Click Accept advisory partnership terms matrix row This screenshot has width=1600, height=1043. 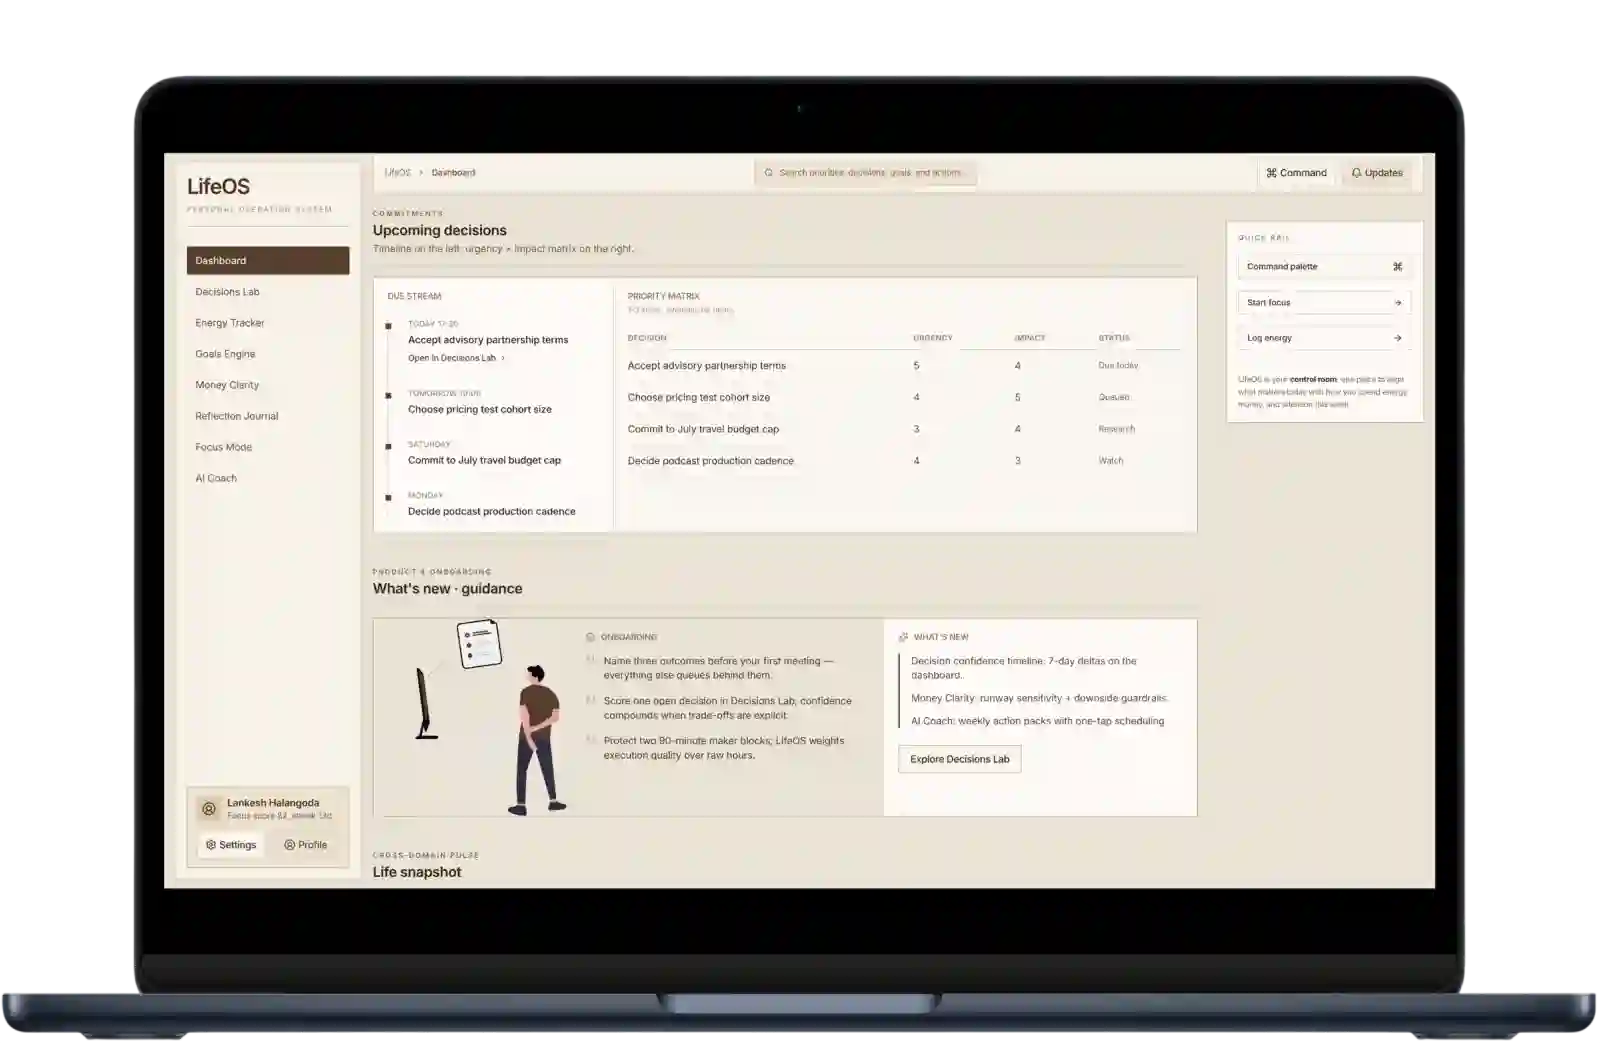(x=903, y=366)
